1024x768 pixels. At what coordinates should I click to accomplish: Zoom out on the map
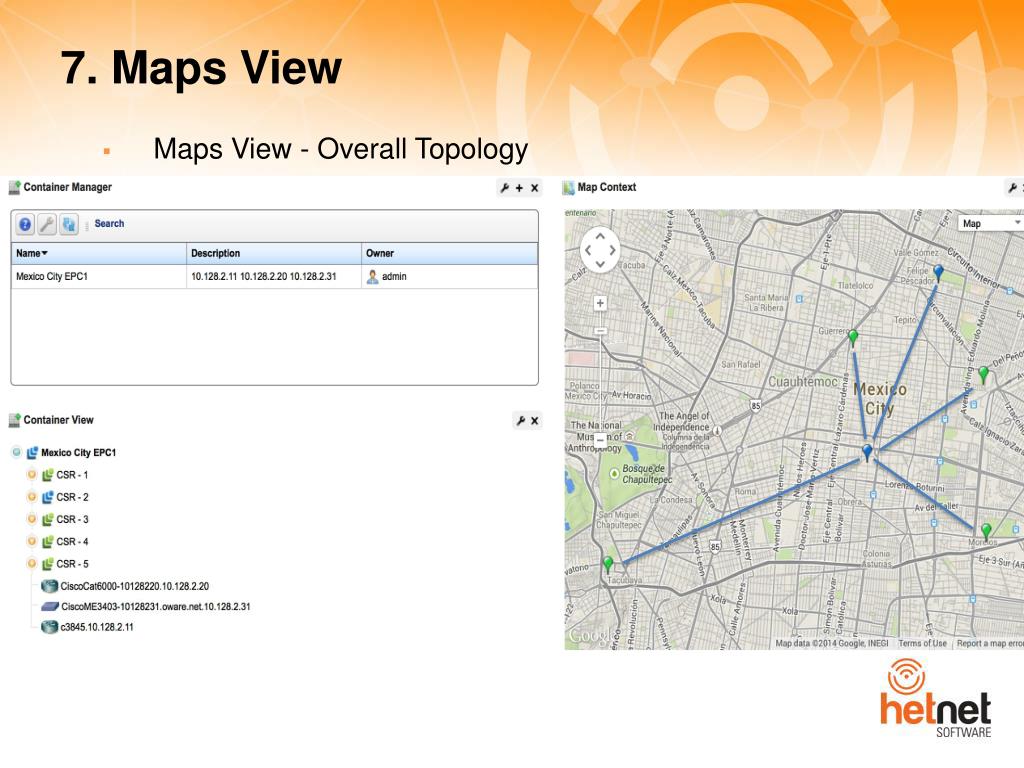(600, 440)
